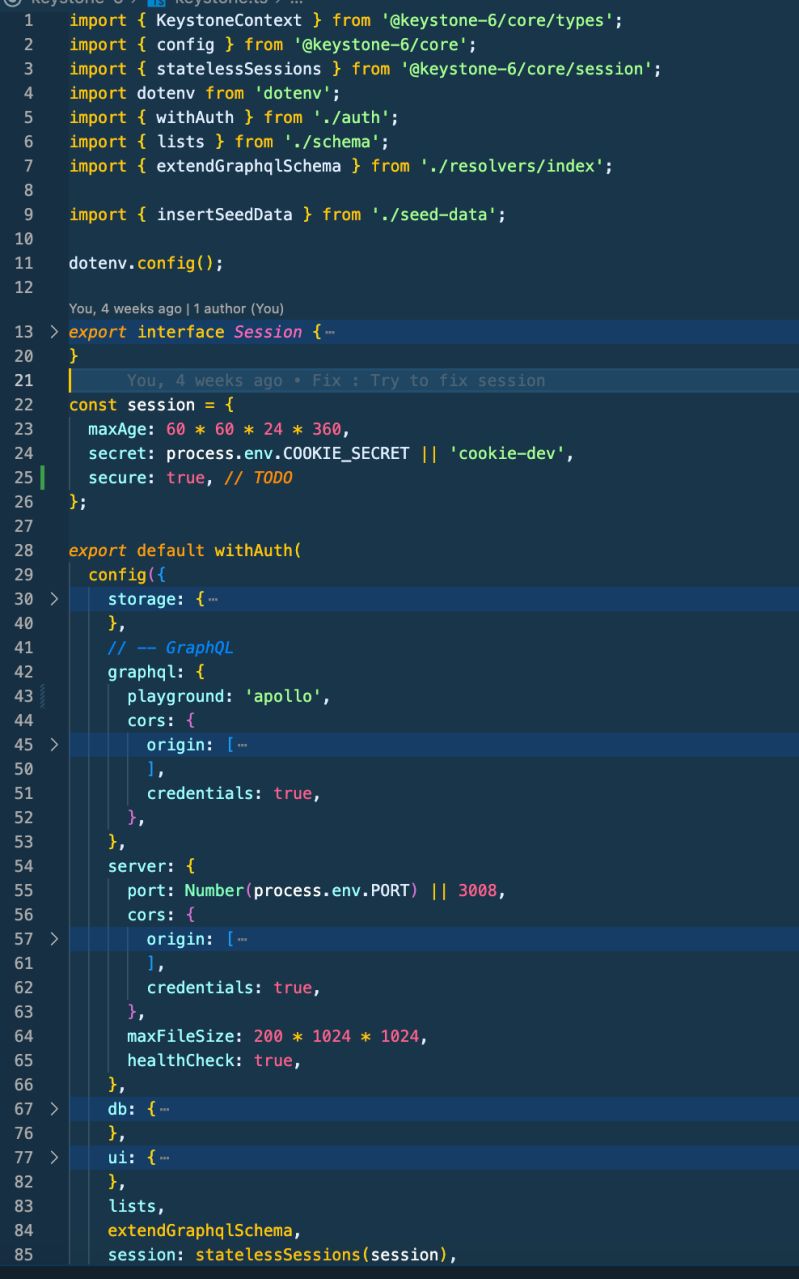Click 'COOKIE_SECRET' on line 24
Screen dimensions: 799x1279
(346, 453)
